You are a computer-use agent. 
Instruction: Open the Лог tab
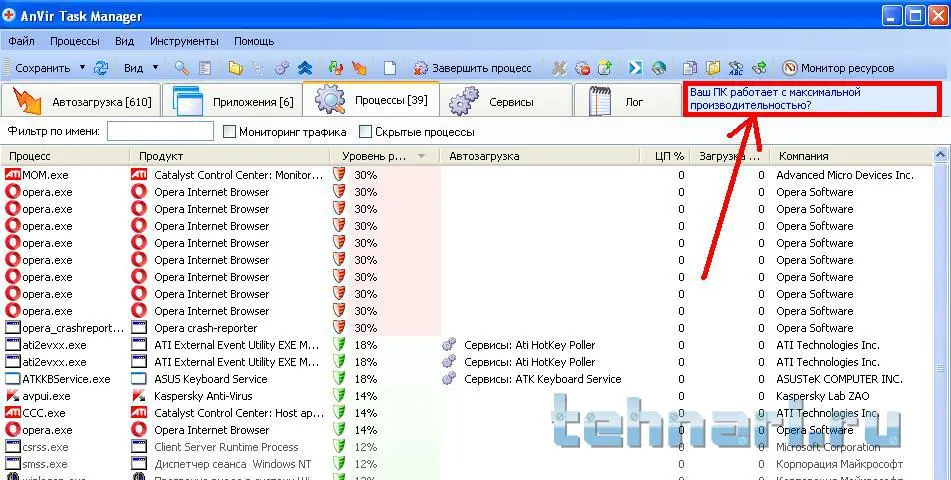(x=627, y=101)
